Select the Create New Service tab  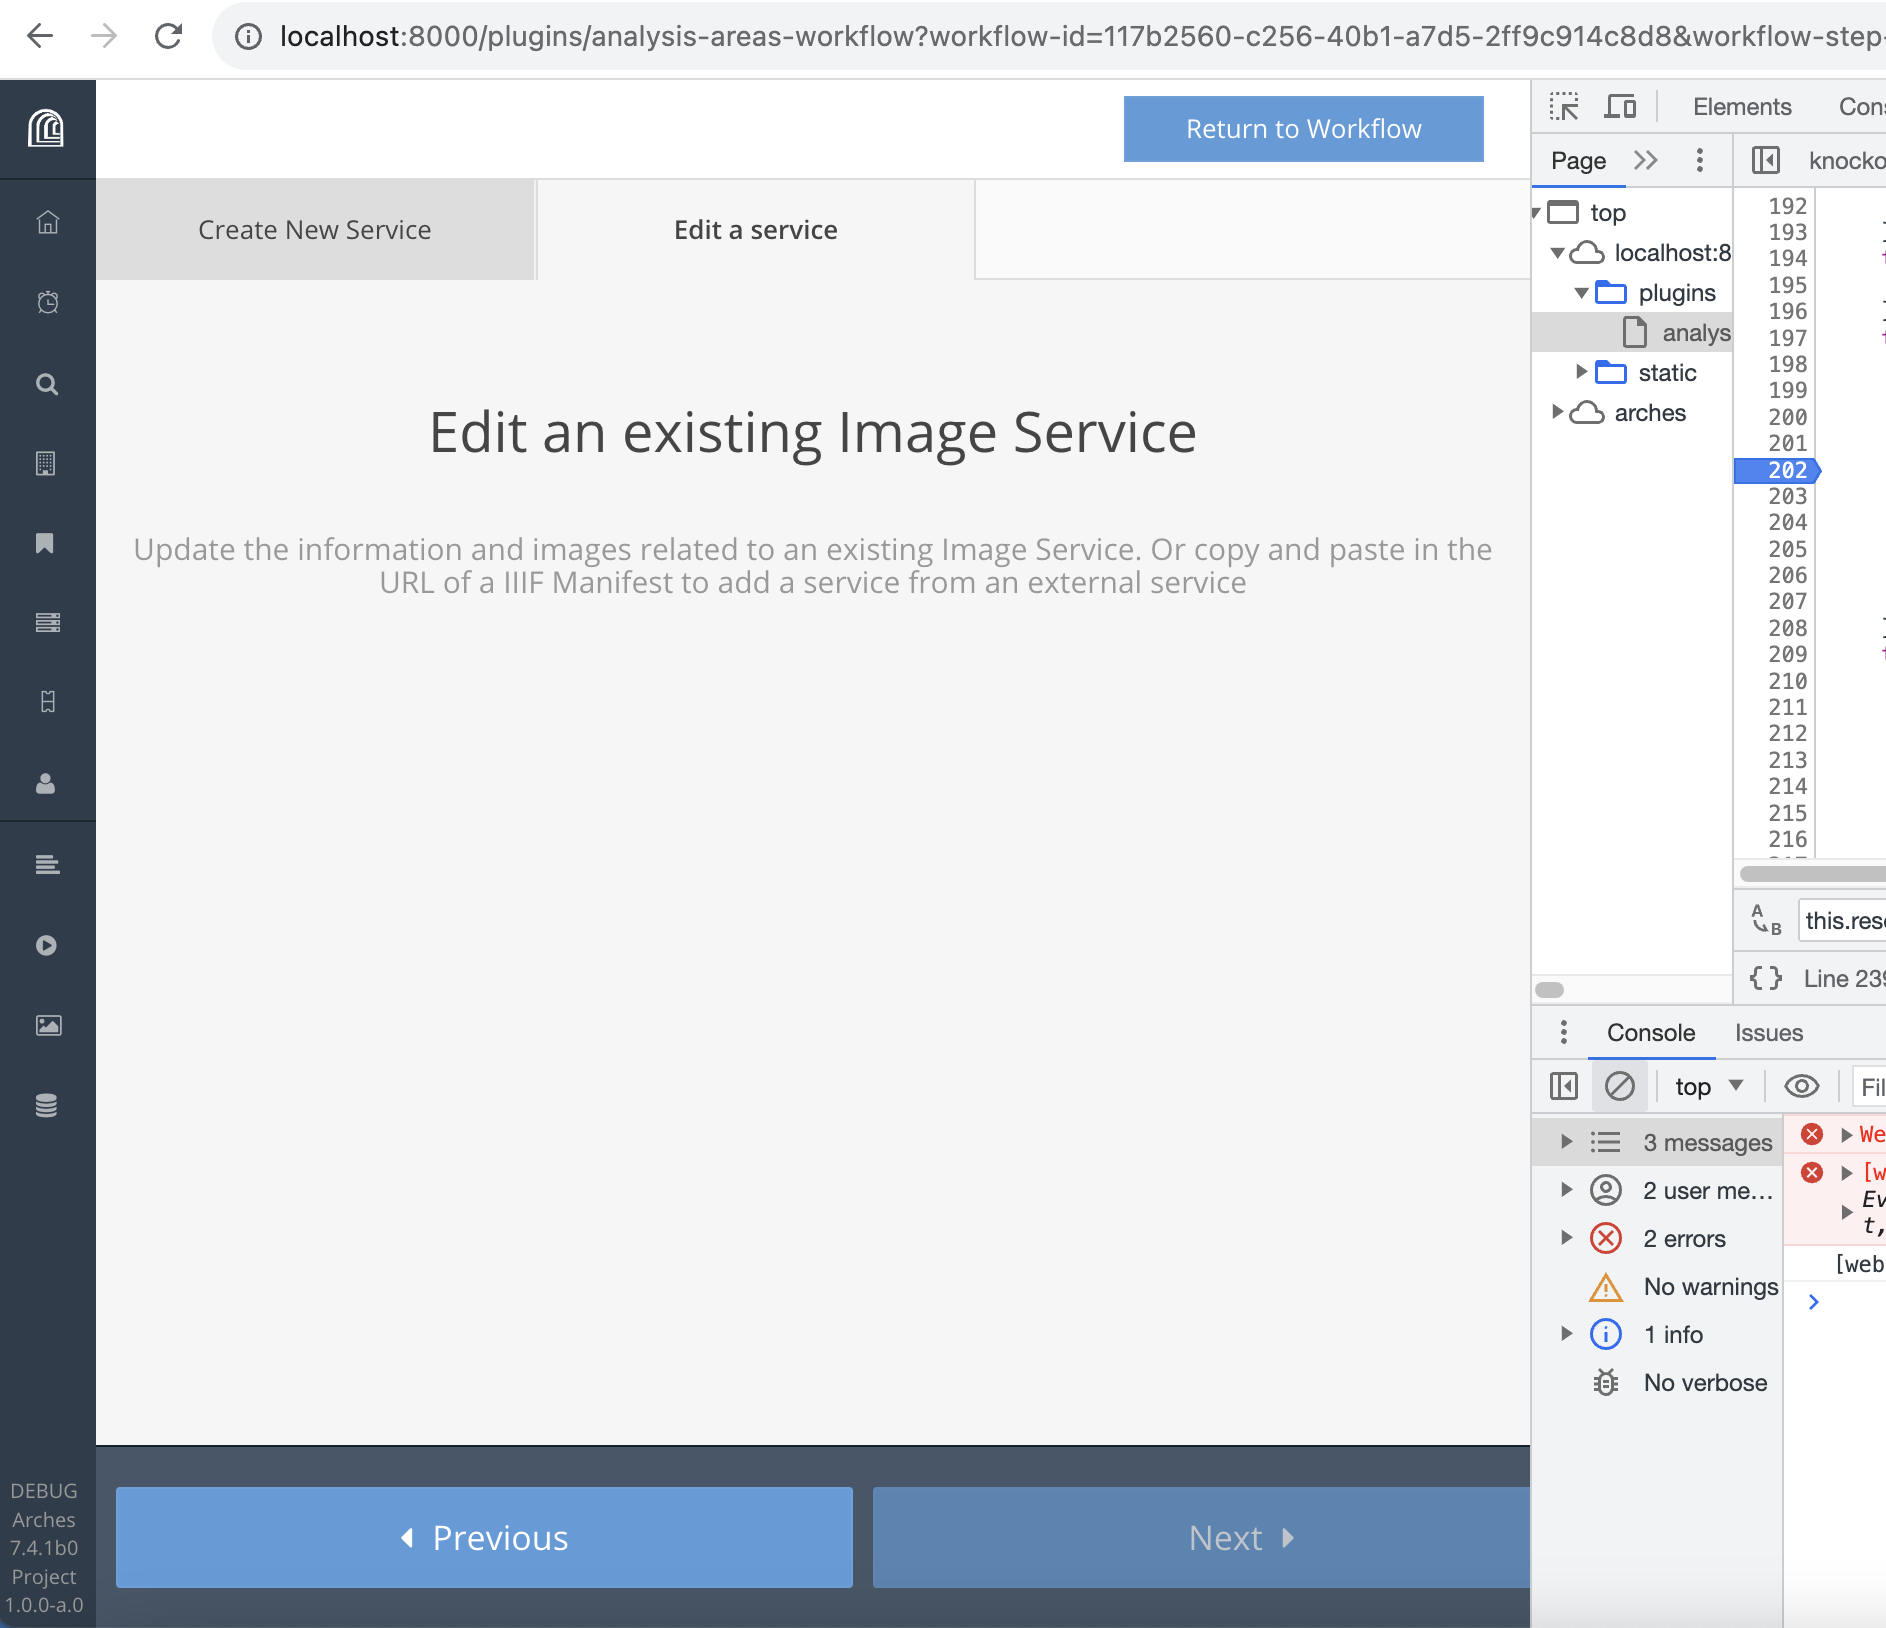314,229
